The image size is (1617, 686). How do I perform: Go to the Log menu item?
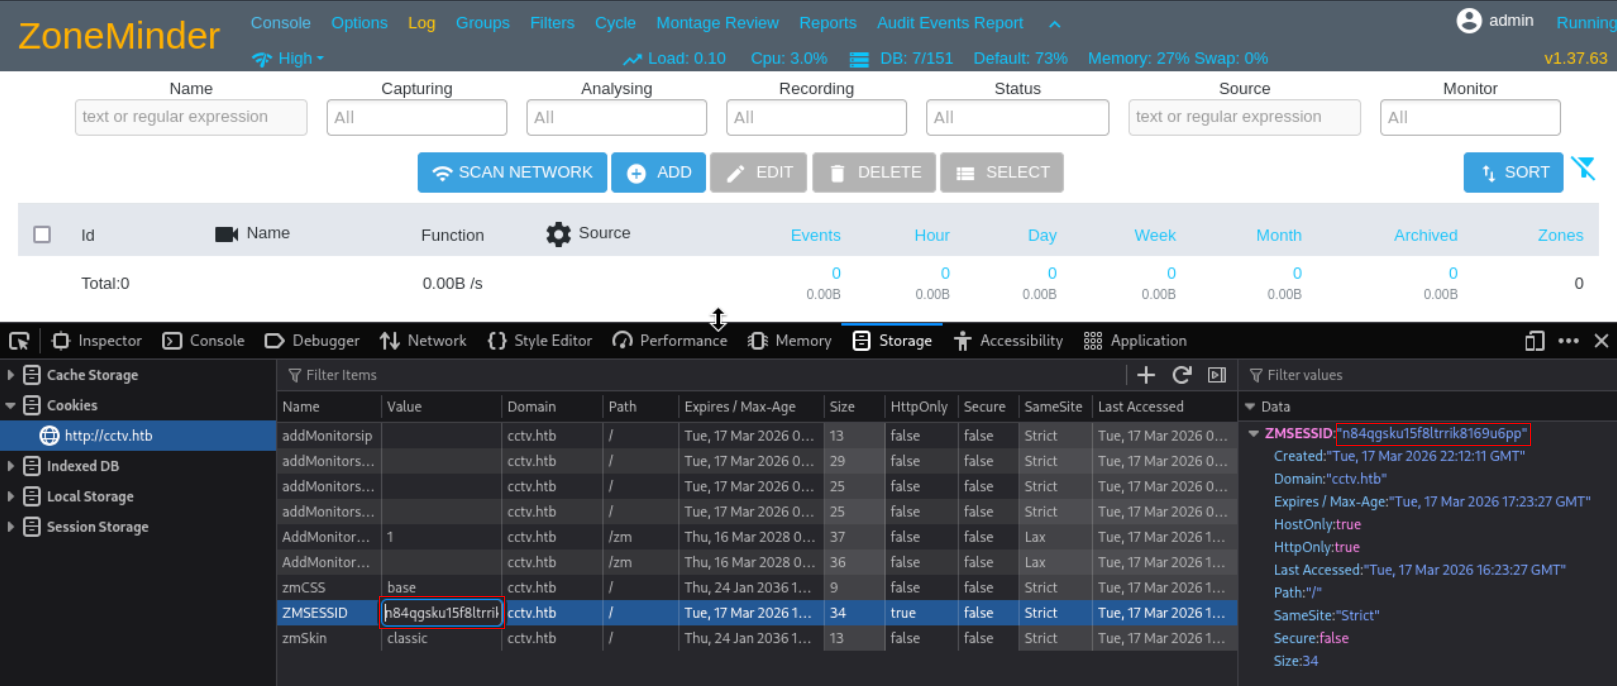pos(421,23)
